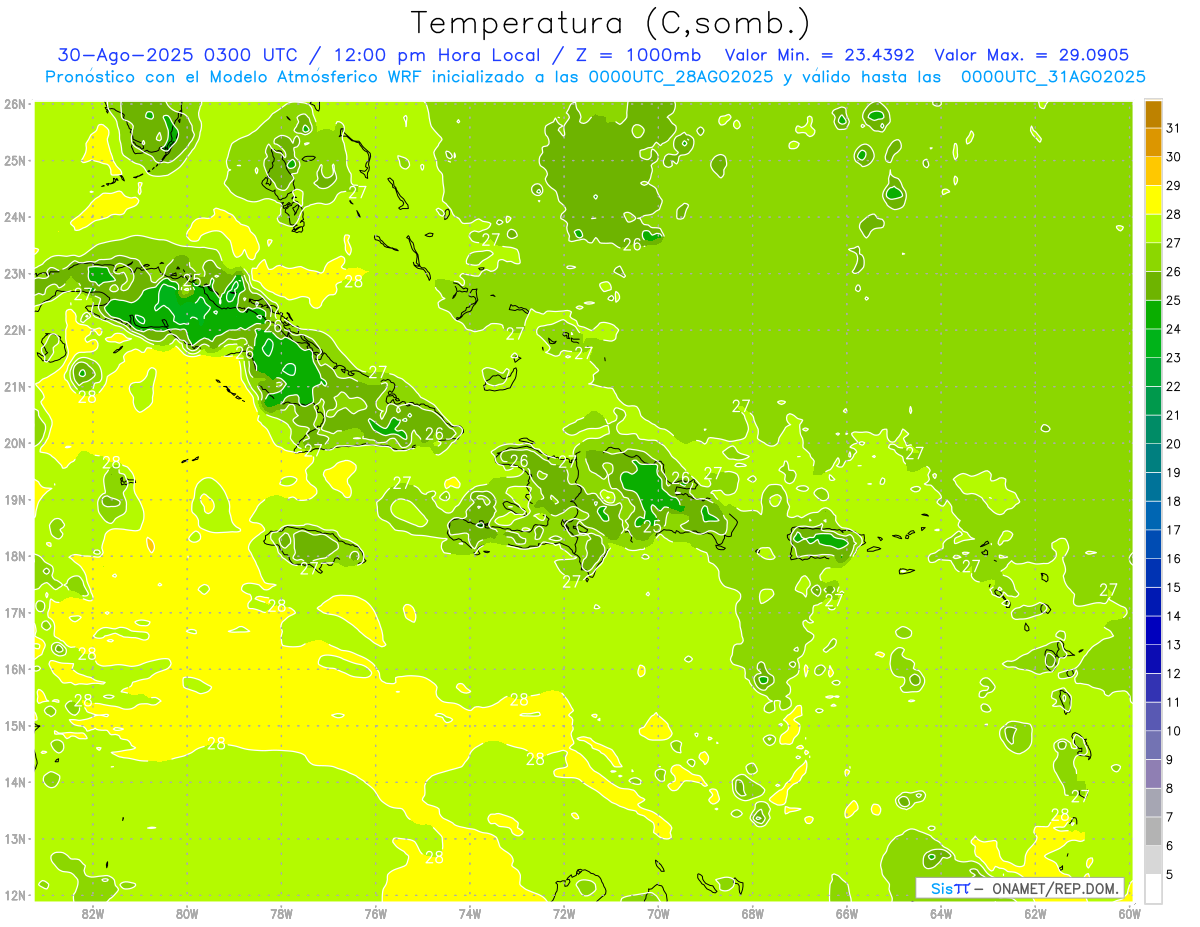Click the 'Valor Max. = 29.0905' text
Image resolution: width=1200 pixels, height=927 pixels.
pos(1032,55)
